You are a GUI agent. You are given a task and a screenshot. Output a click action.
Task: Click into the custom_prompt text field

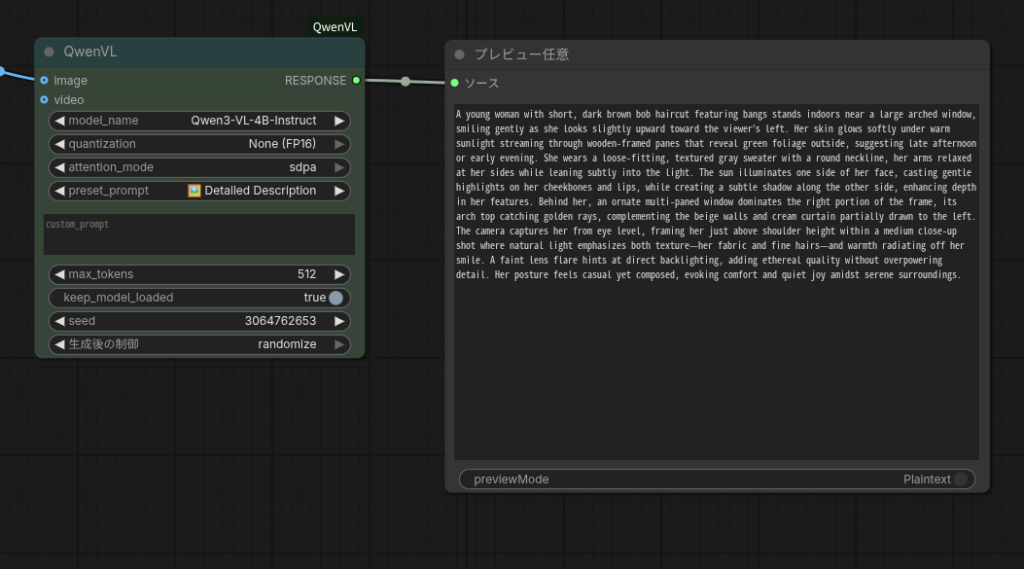pyautogui.click(x=199, y=235)
